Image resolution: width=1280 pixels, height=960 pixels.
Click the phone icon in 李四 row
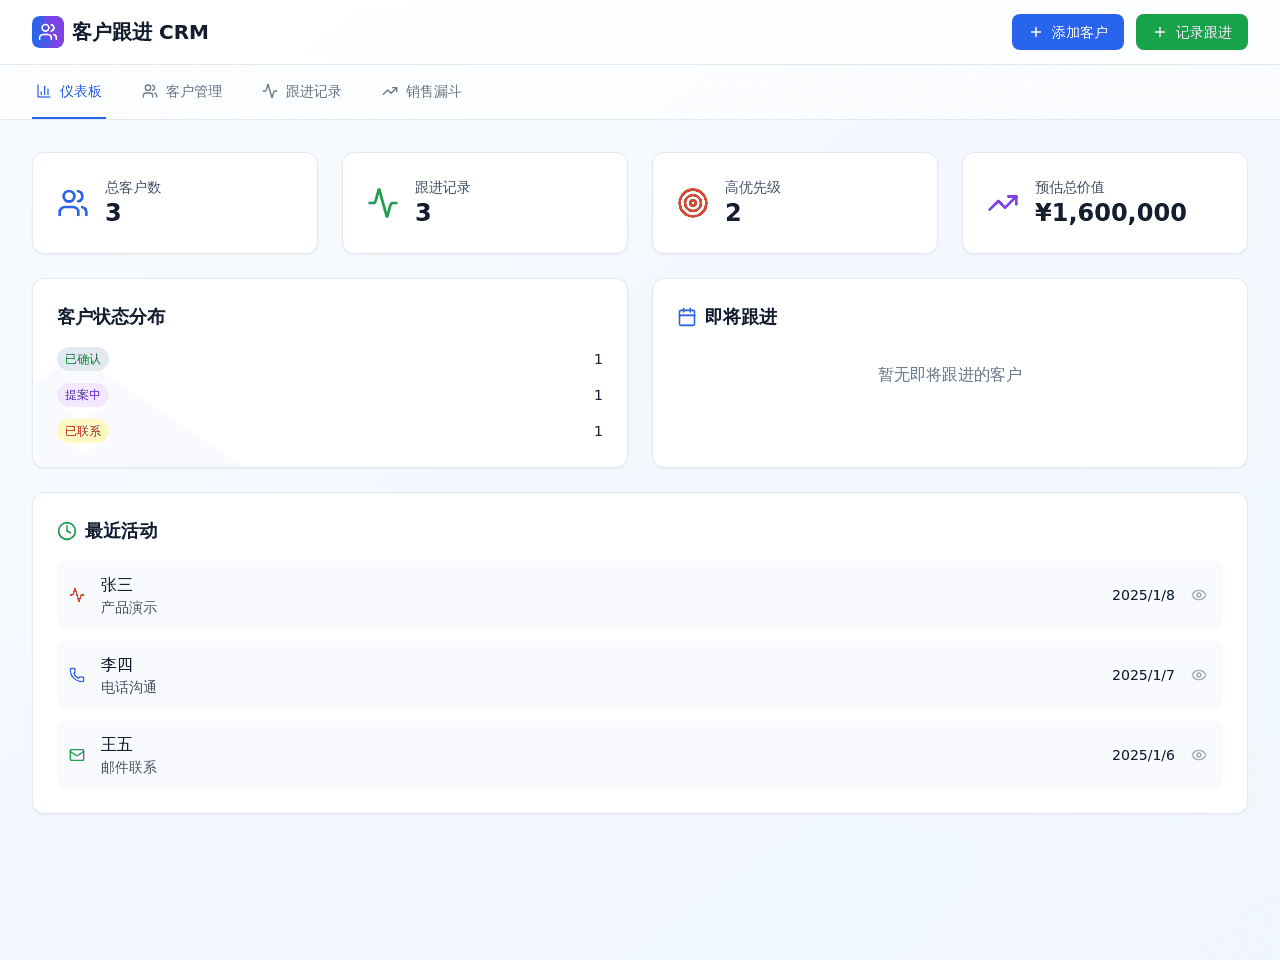pos(77,675)
